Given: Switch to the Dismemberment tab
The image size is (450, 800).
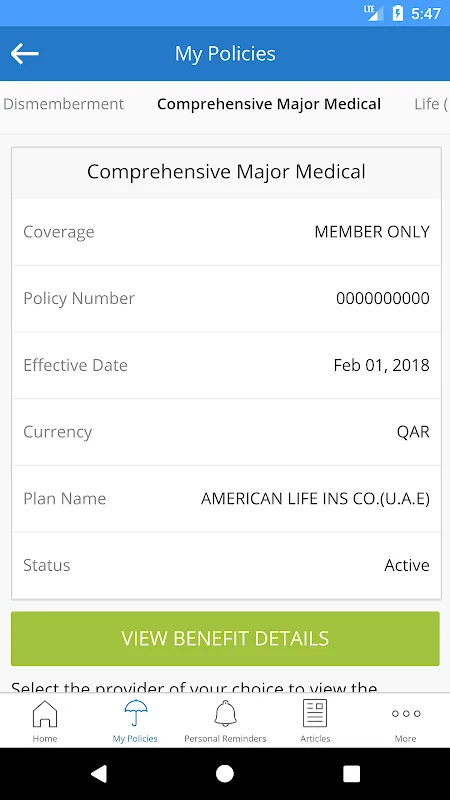Looking at the screenshot, I should [x=63, y=104].
